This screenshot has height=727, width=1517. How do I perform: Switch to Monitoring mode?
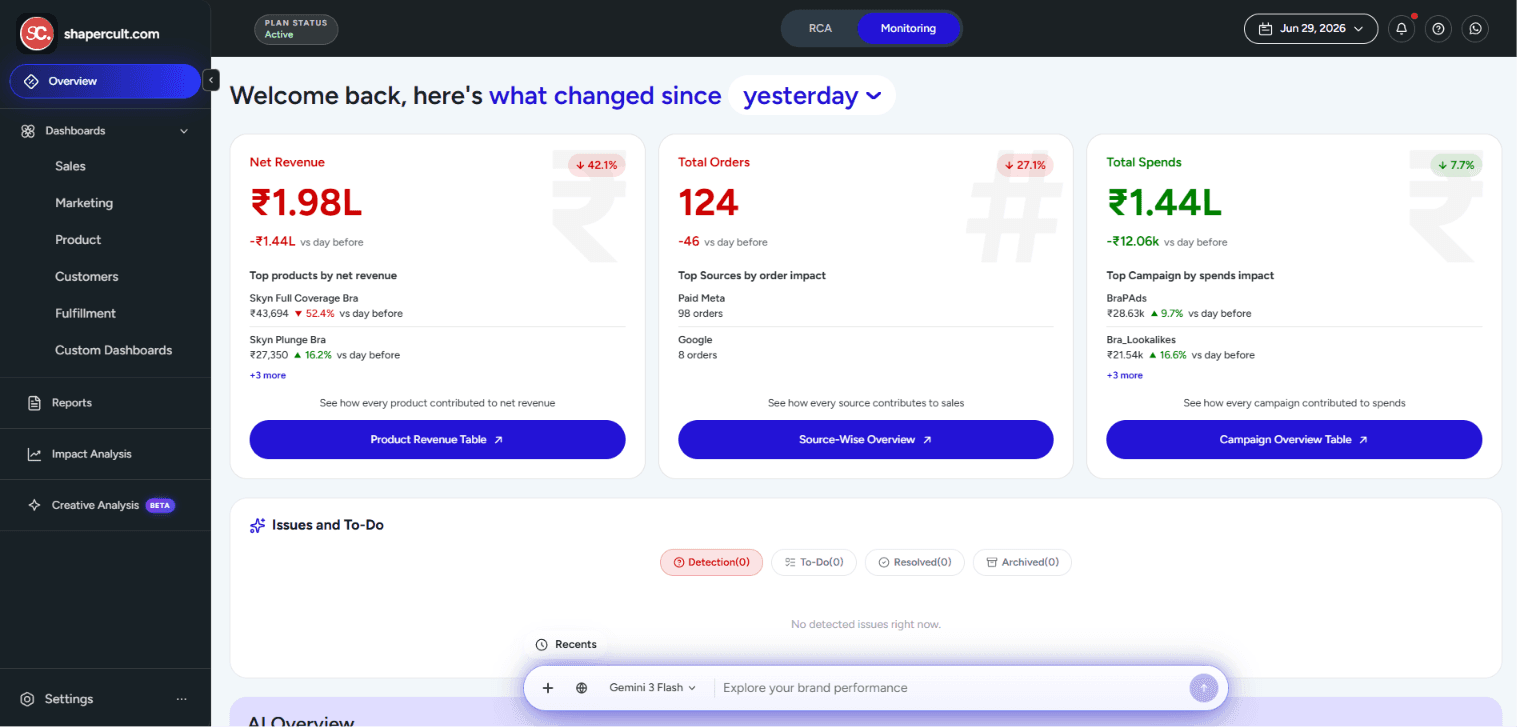[908, 28]
